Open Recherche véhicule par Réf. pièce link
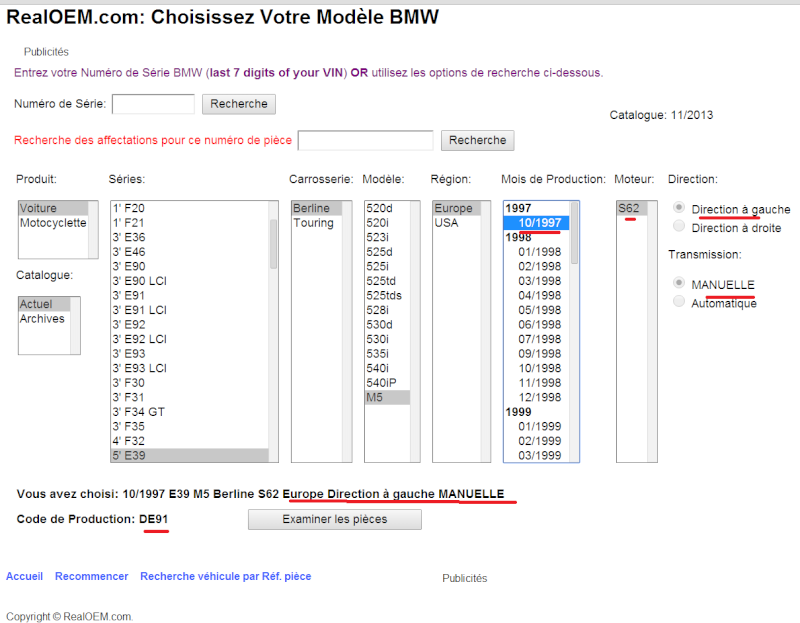 tap(226, 576)
